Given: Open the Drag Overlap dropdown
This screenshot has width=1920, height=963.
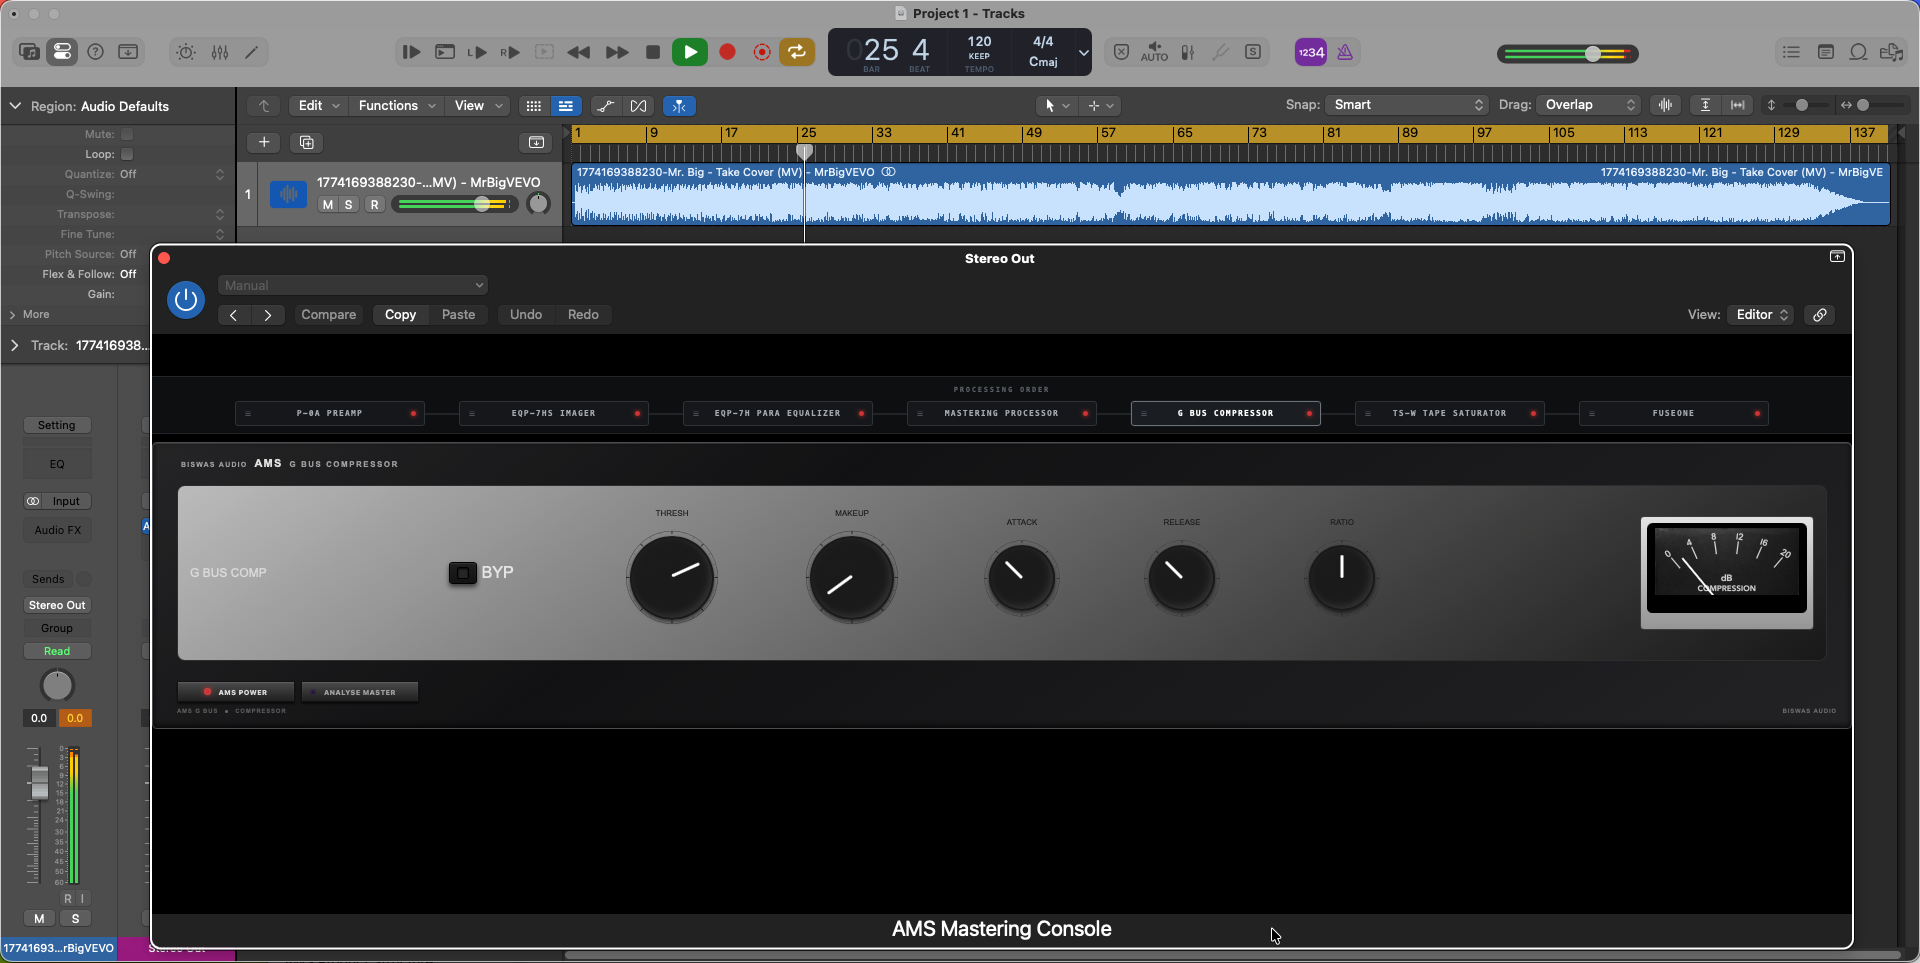Looking at the screenshot, I should click(x=1590, y=105).
